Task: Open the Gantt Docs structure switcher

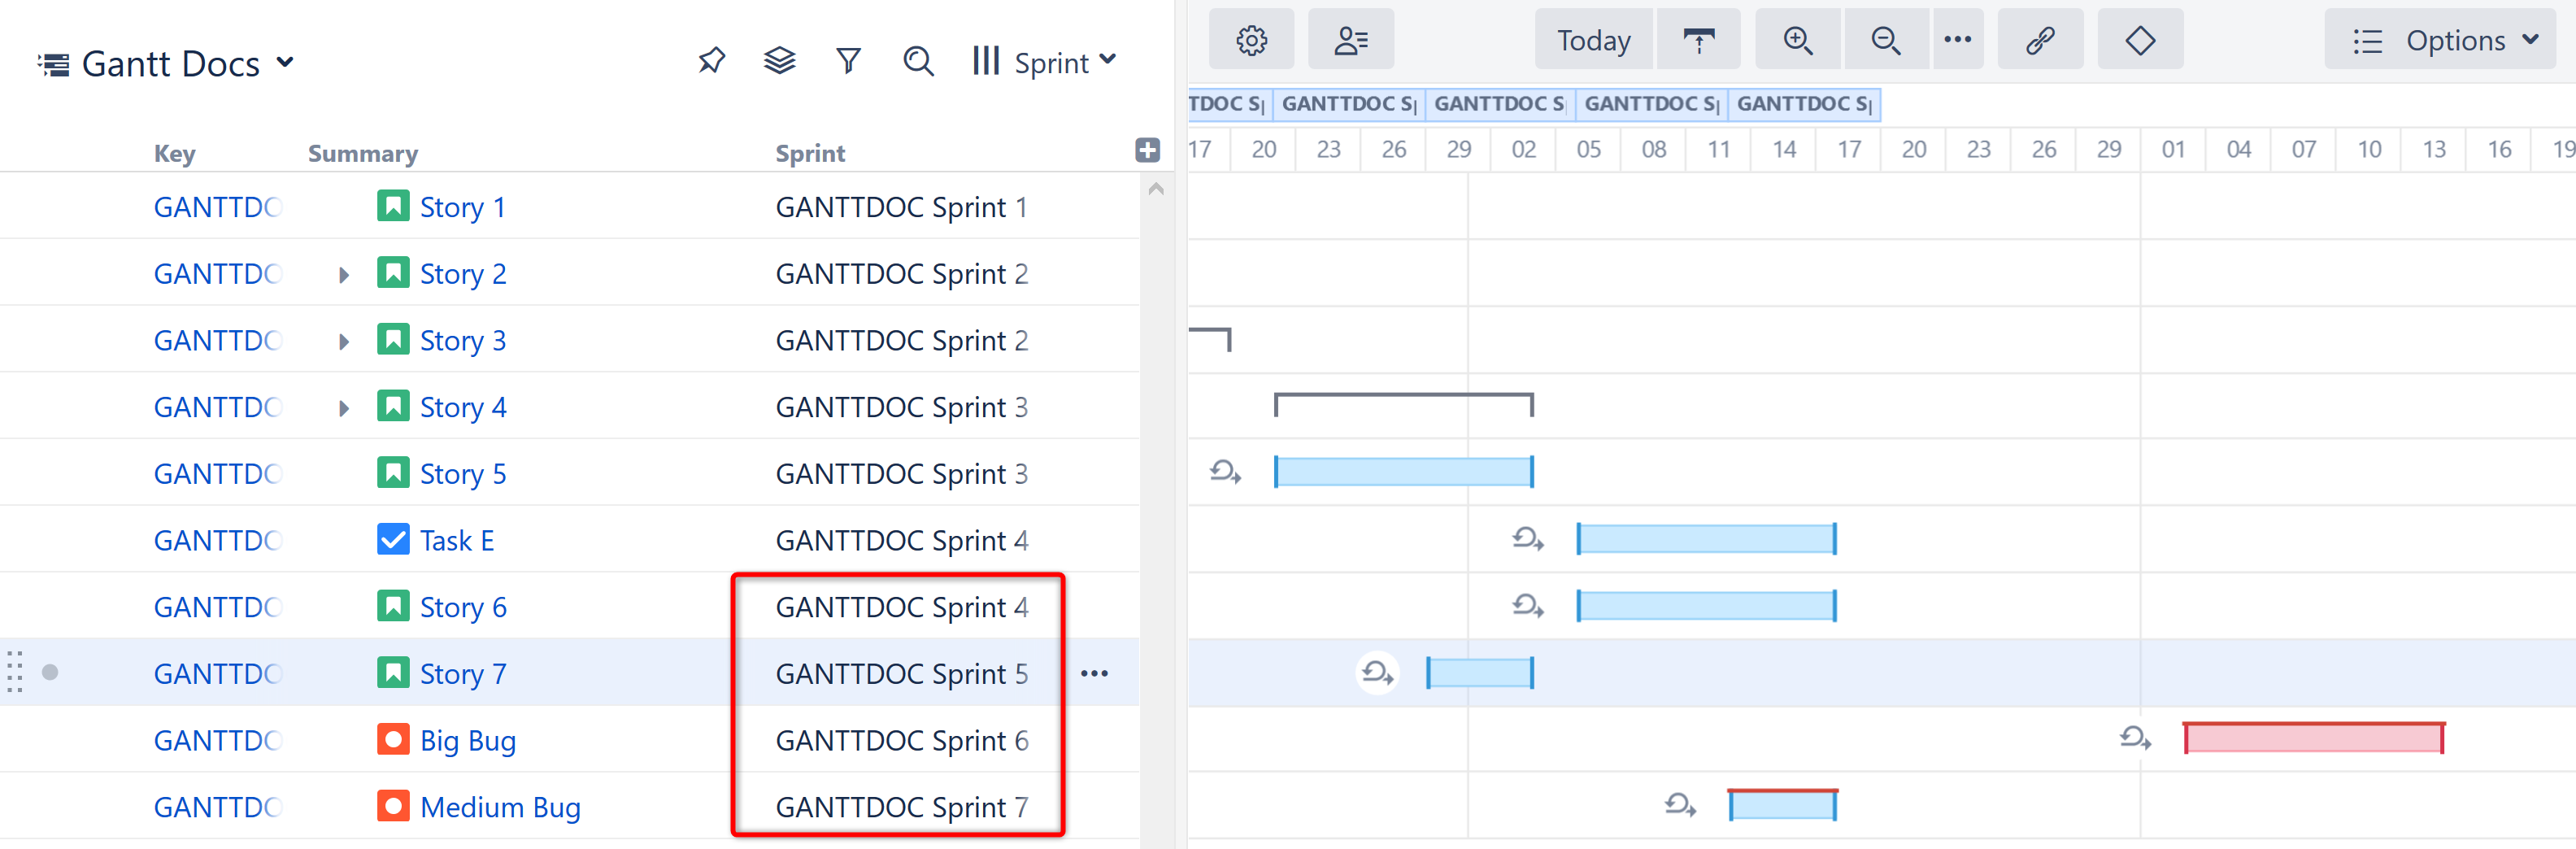Action: click(x=168, y=62)
